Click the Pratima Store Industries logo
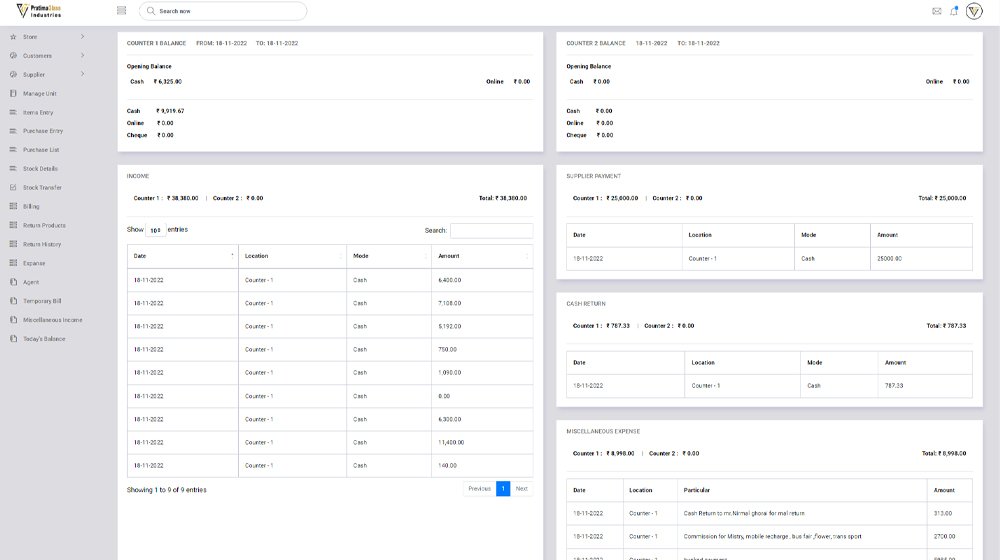Viewport: 1000px width, 560px height. coord(39,11)
